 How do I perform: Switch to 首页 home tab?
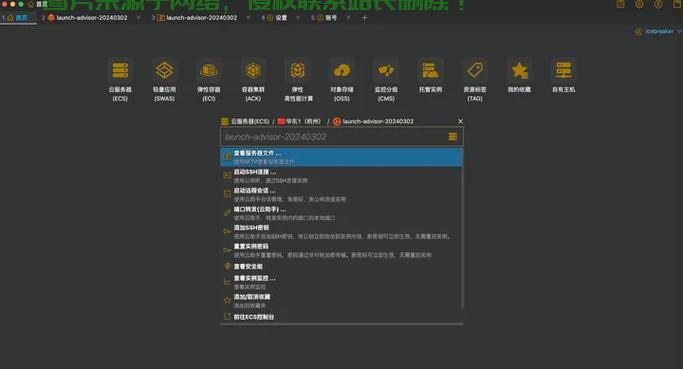coord(17,18)
